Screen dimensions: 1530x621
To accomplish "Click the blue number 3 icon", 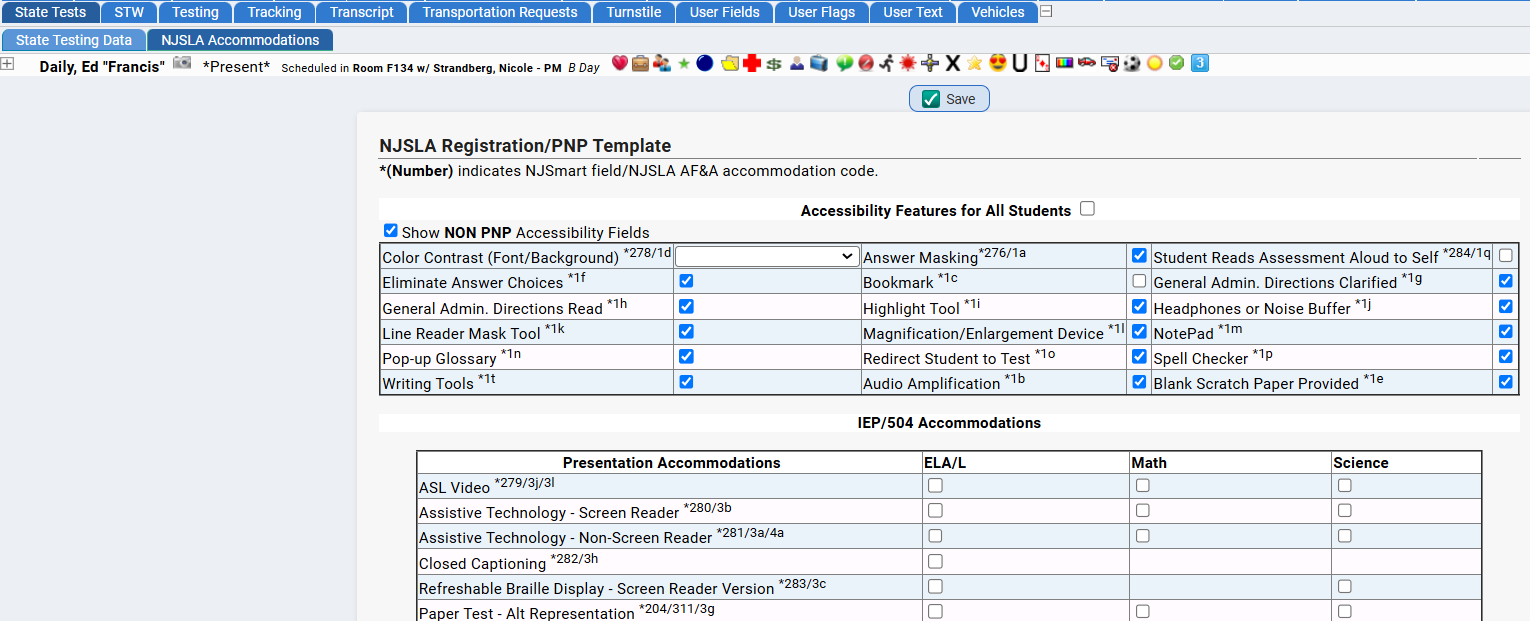I will pyautogui.click(x=1200, y=63).
